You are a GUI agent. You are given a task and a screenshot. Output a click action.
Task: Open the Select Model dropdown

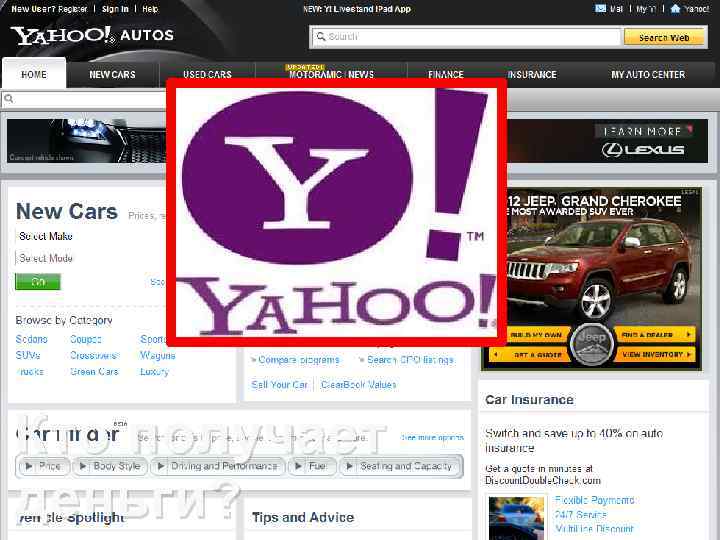(90, 258)
